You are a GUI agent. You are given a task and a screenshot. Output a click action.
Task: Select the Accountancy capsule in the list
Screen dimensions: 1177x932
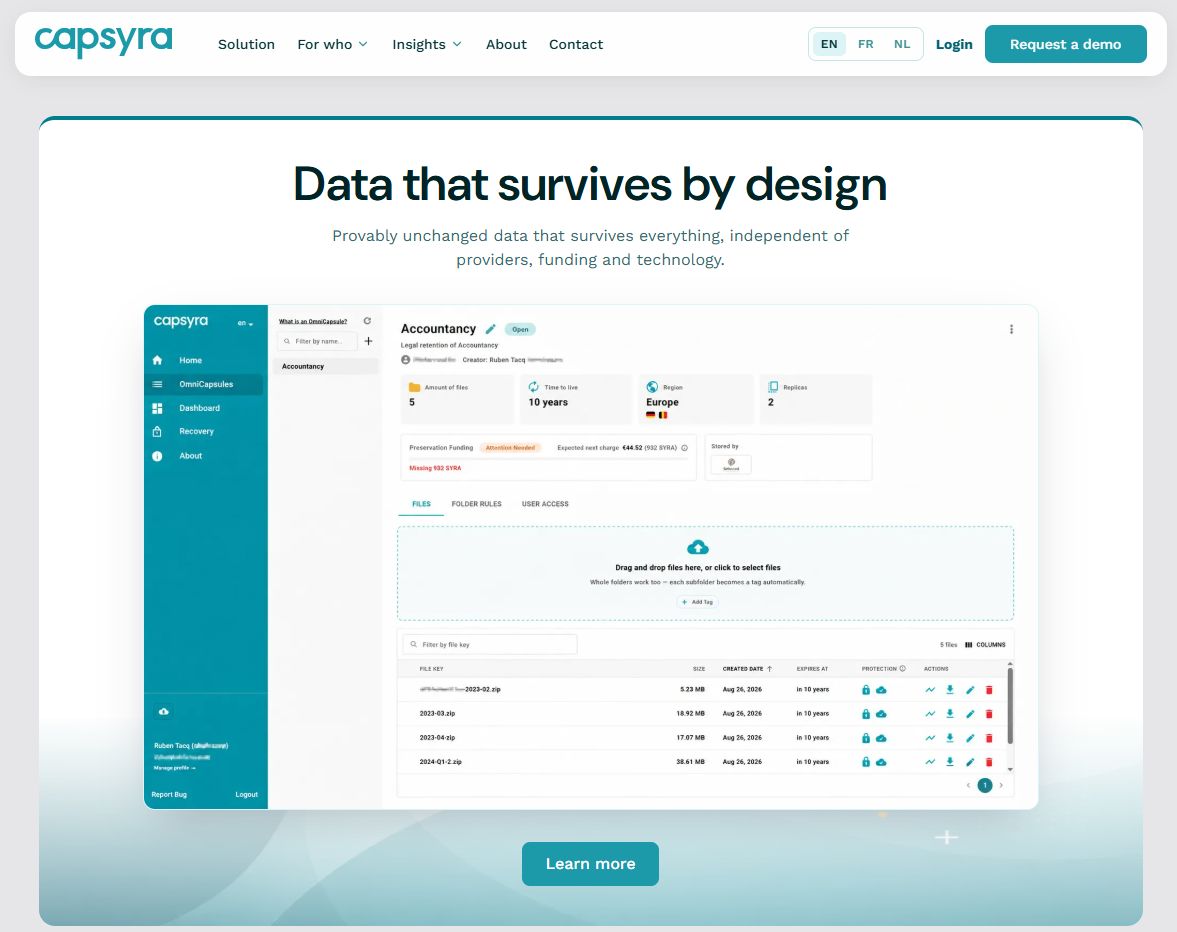pos(325,366)
